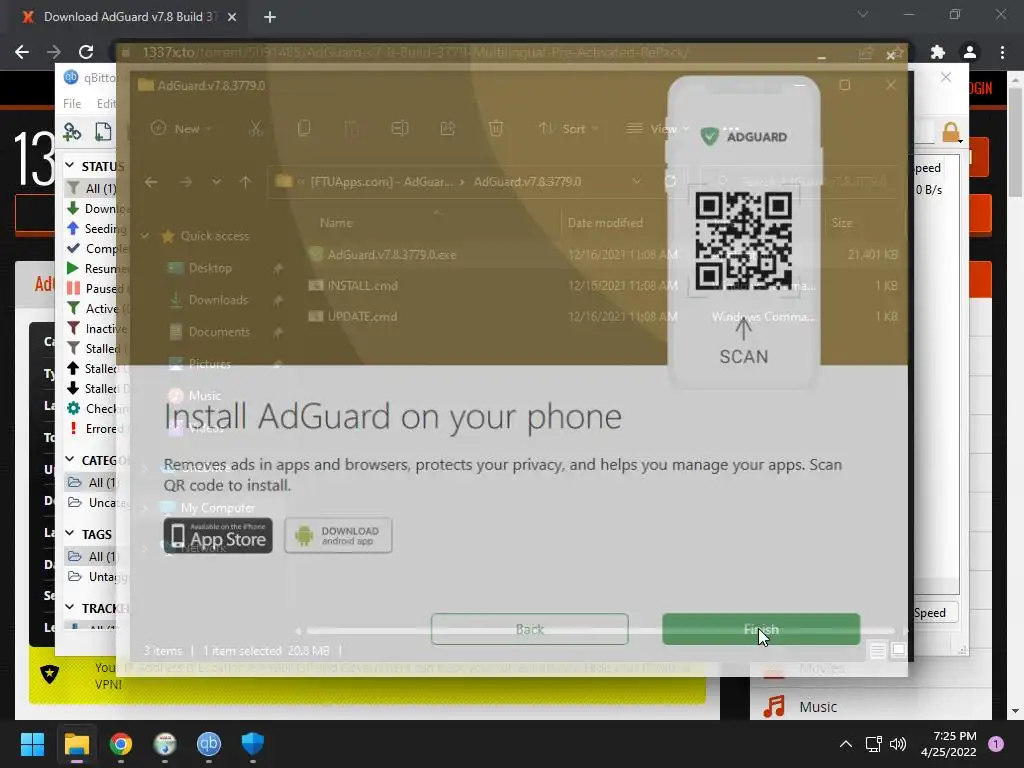
Task: Click the Download android app badge
Action: pyautogui.click(x=338, y=536)
